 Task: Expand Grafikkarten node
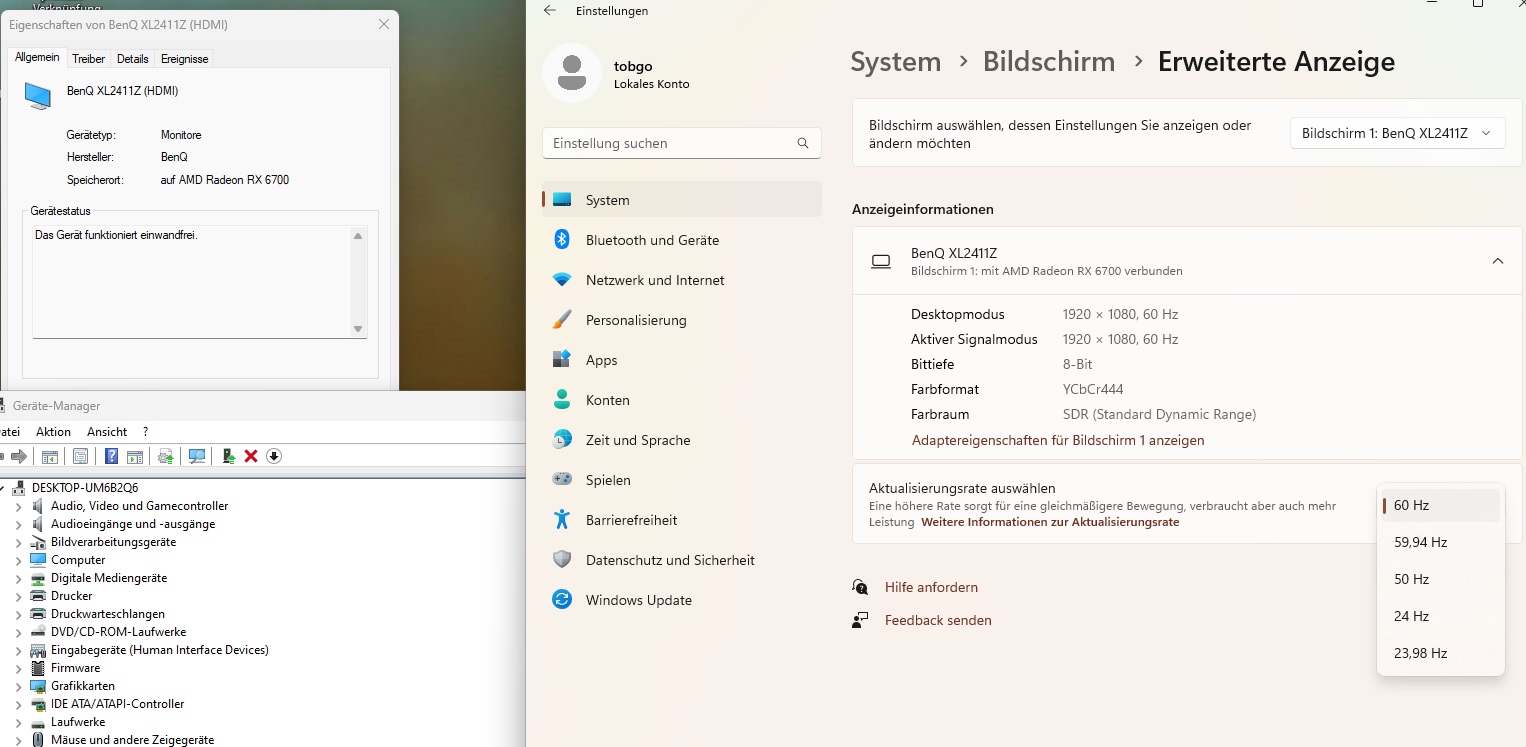point(18,686)
